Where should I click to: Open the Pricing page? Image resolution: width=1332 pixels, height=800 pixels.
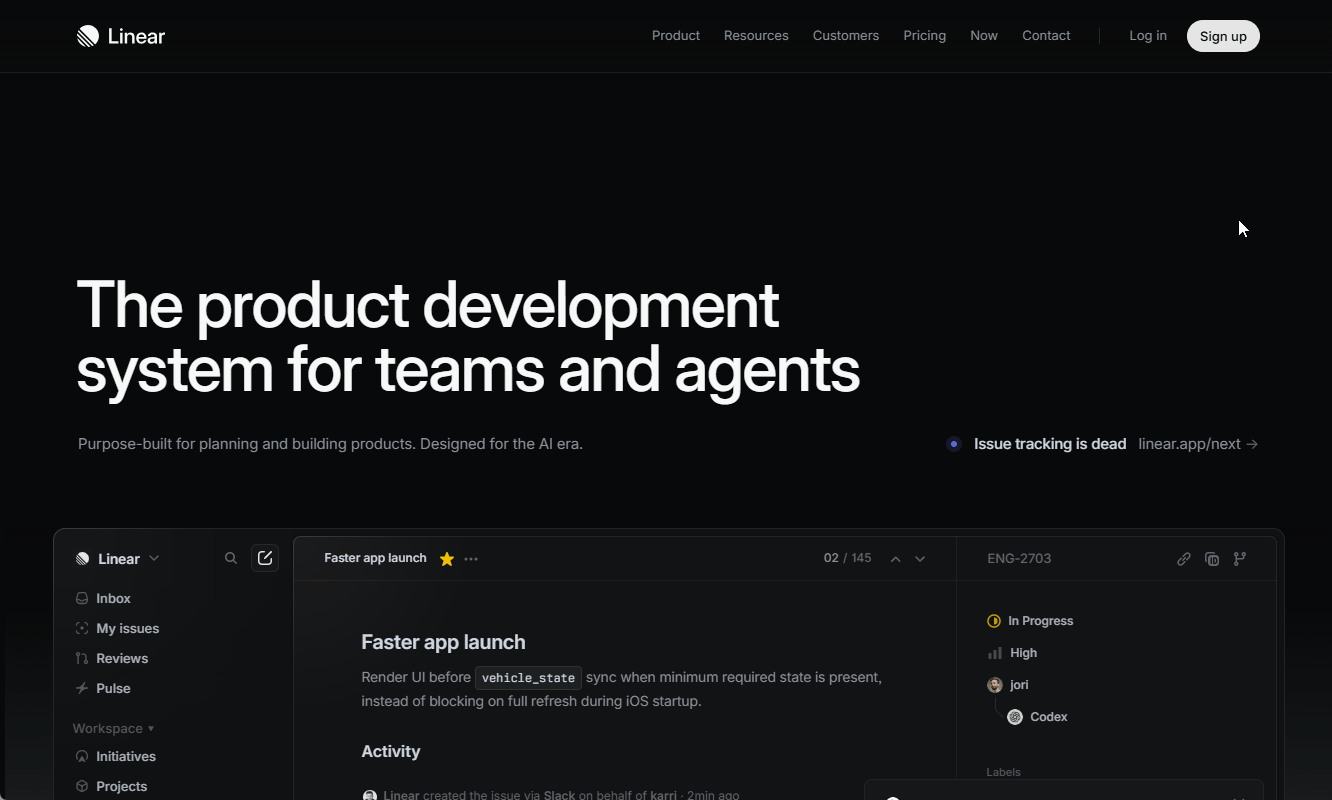tap(925, 36)
